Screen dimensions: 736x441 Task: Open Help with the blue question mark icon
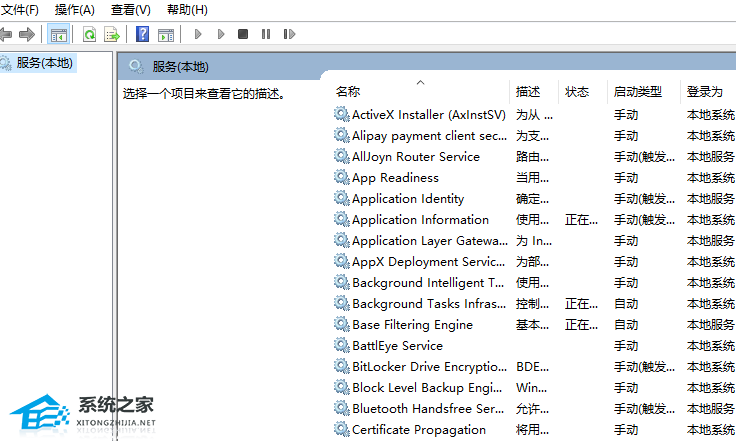pos(143,35)
